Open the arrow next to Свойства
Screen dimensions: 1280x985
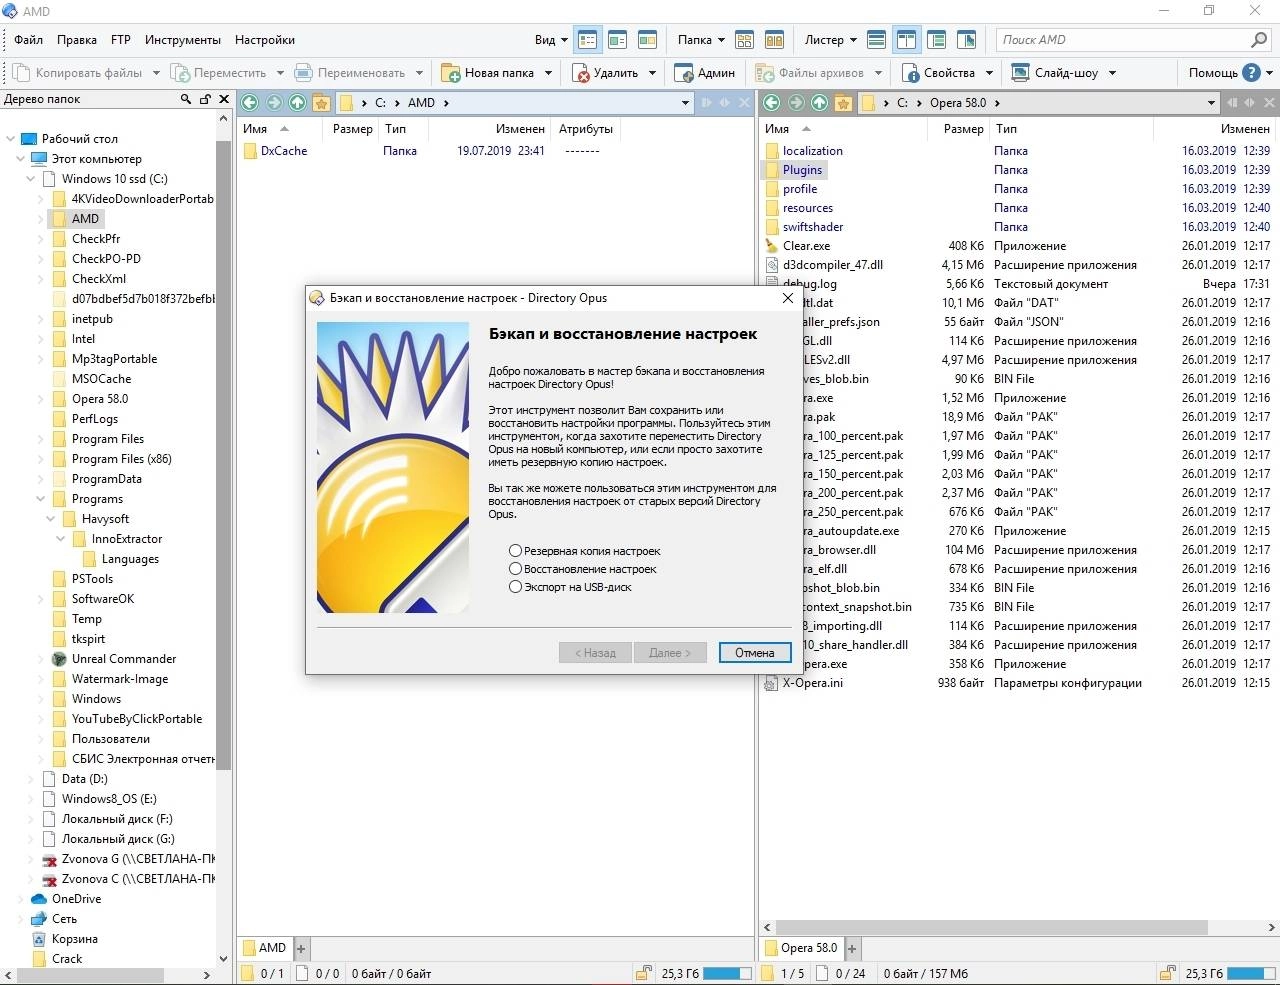tap(989, 73)
